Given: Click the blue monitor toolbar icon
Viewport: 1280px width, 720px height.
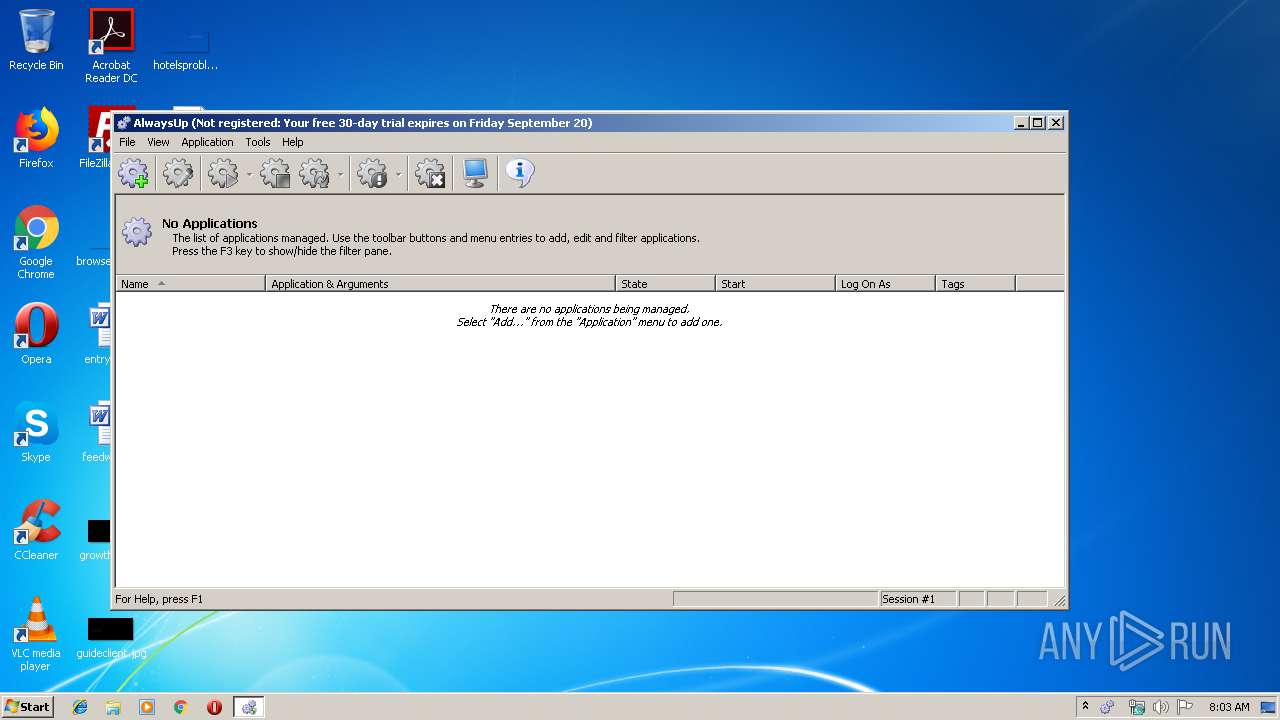Looking at the screenshot, I should [475, 173].
